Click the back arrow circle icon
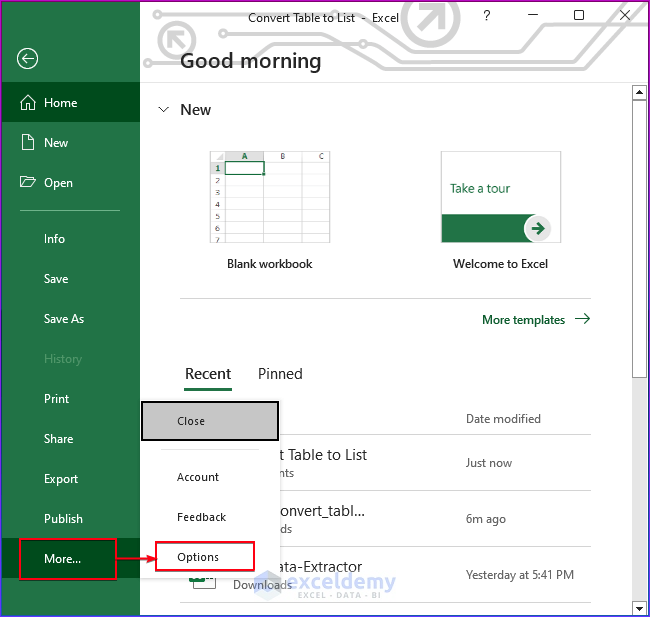This screenshot has height=617, width=650. point(27,58)
